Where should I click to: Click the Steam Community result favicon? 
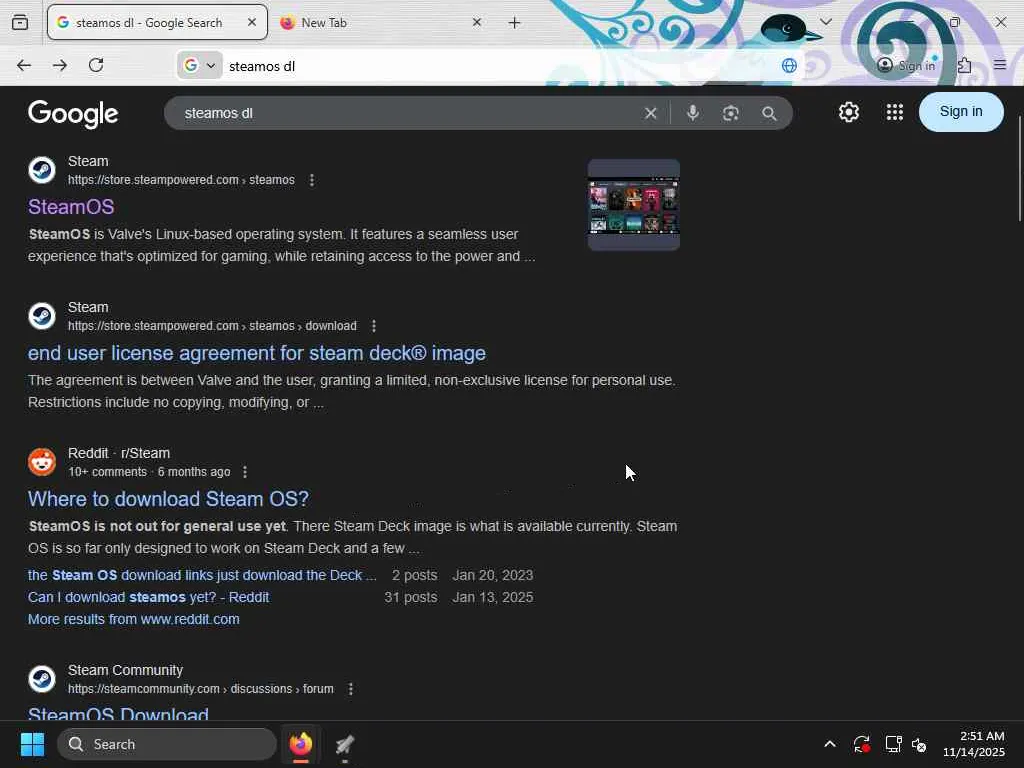42,679
